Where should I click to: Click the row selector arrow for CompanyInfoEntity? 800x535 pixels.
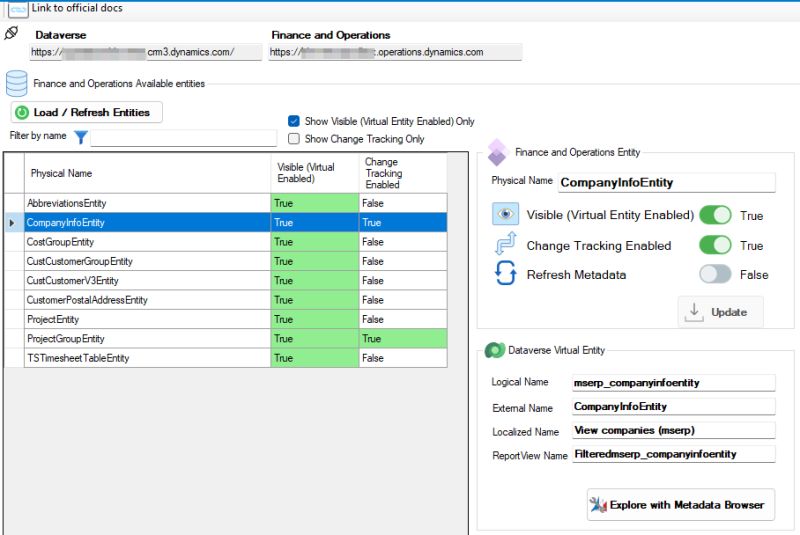point(13,223)
